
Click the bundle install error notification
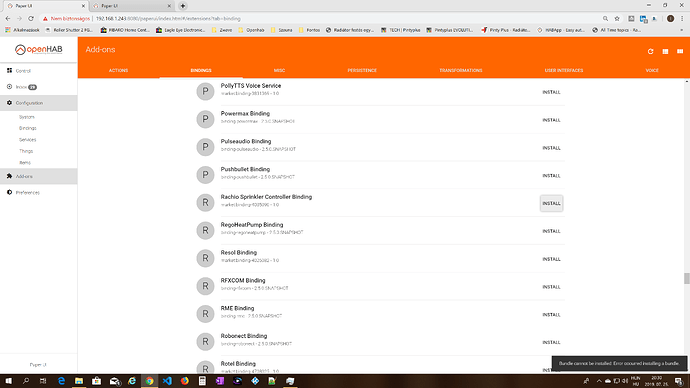(619, 363)
